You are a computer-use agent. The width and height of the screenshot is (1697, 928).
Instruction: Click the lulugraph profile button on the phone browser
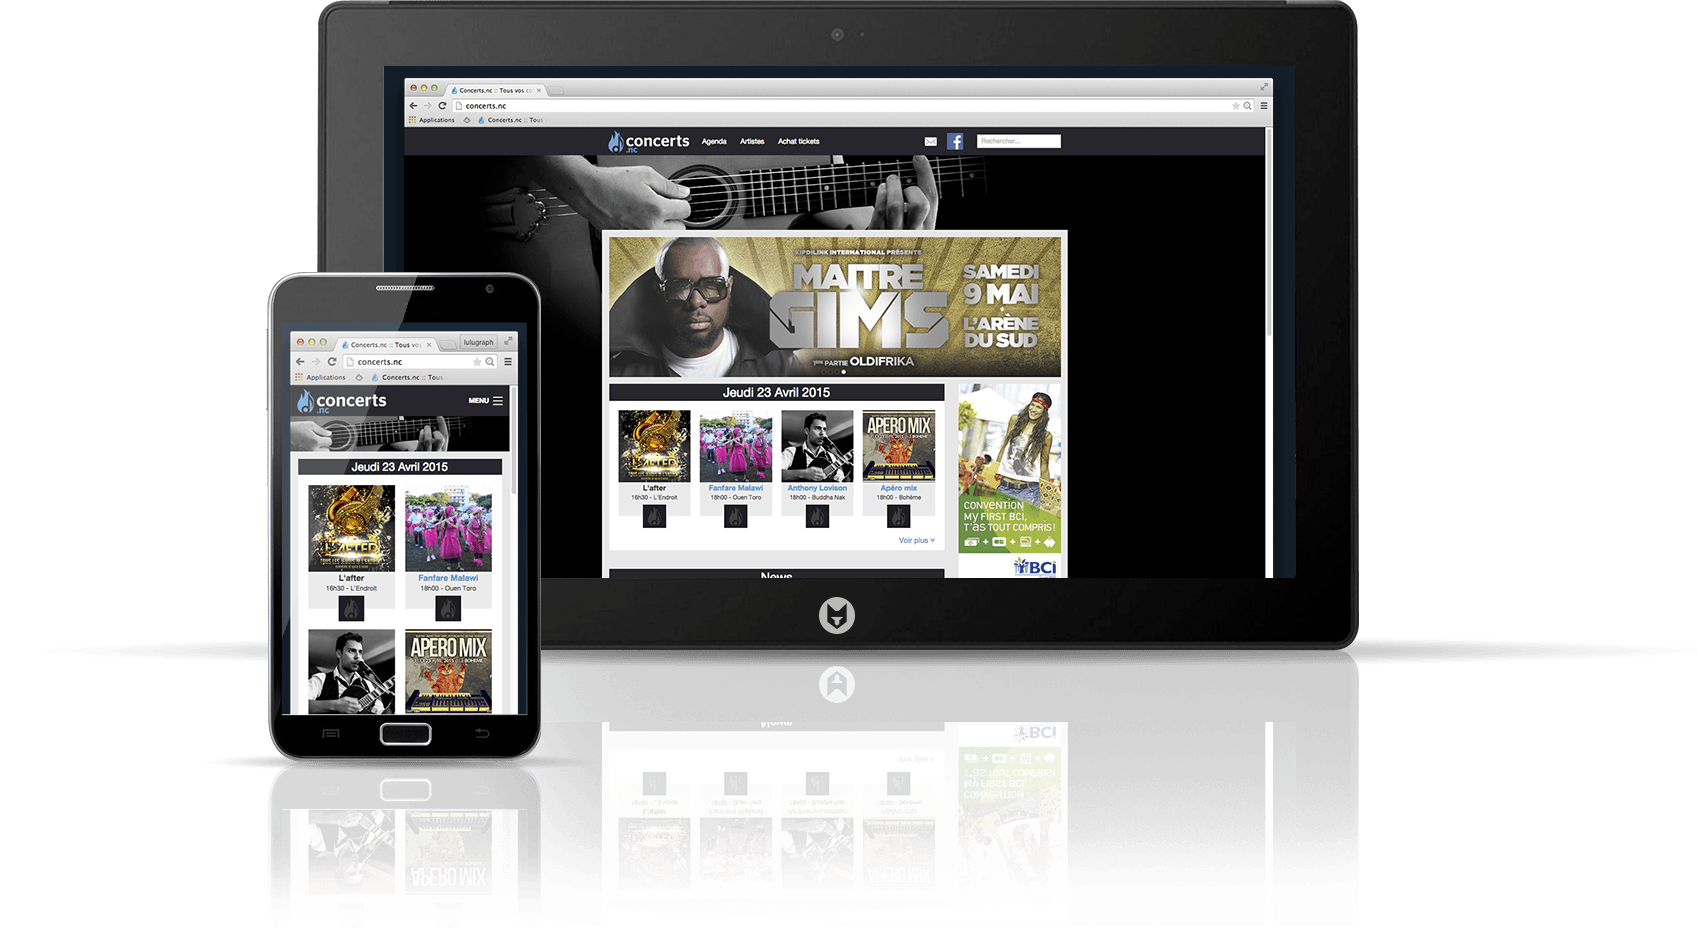point(478,342)
